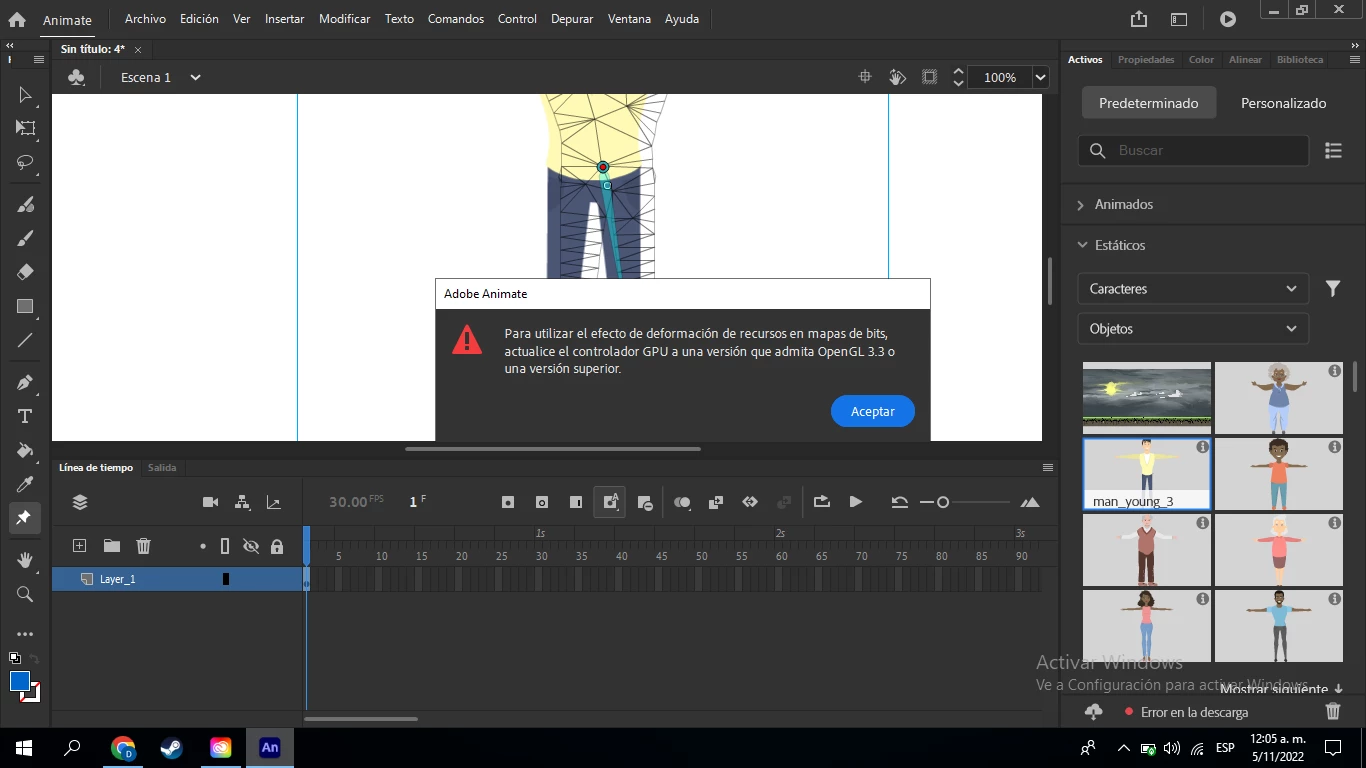This screenshot has height=768, width=1366.
Task: Toggle onion skin in the timeline
Action: 682,502
